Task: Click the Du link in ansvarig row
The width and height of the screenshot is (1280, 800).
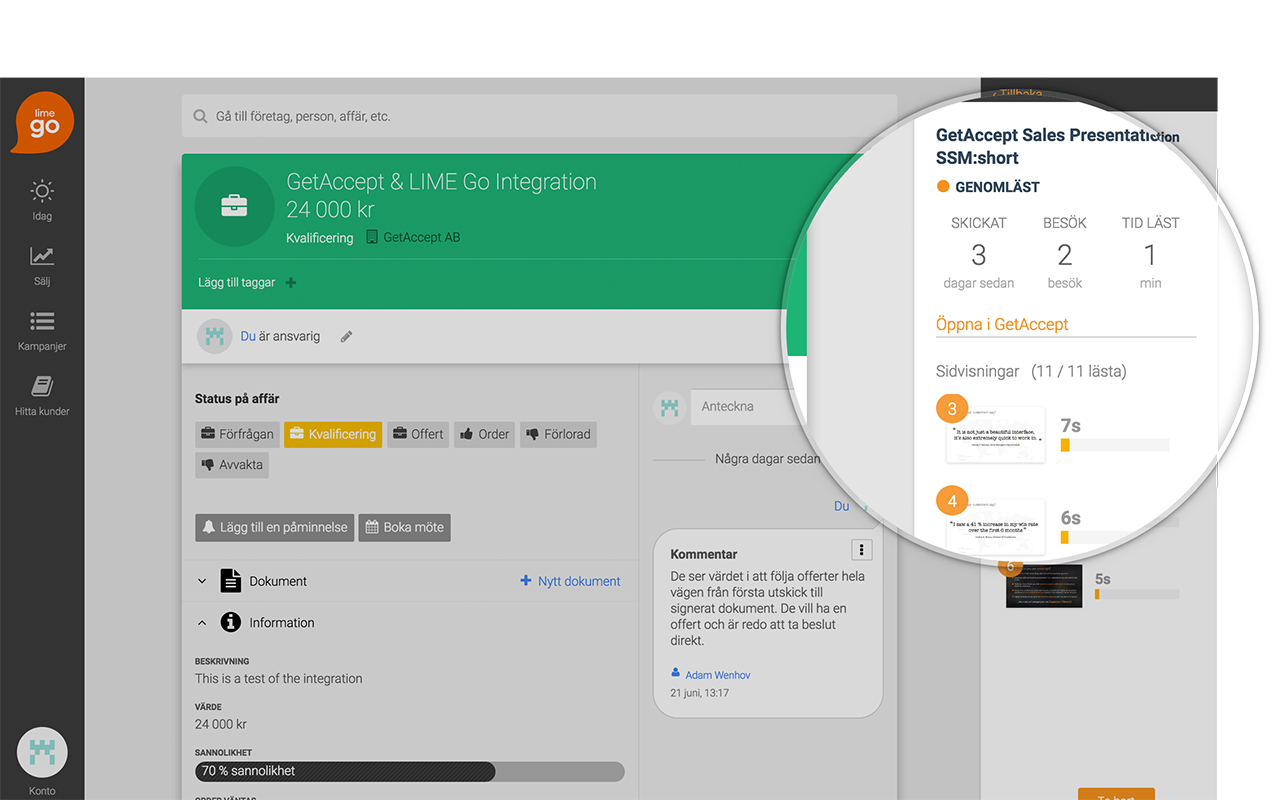Action: click(x=248, y=337)
